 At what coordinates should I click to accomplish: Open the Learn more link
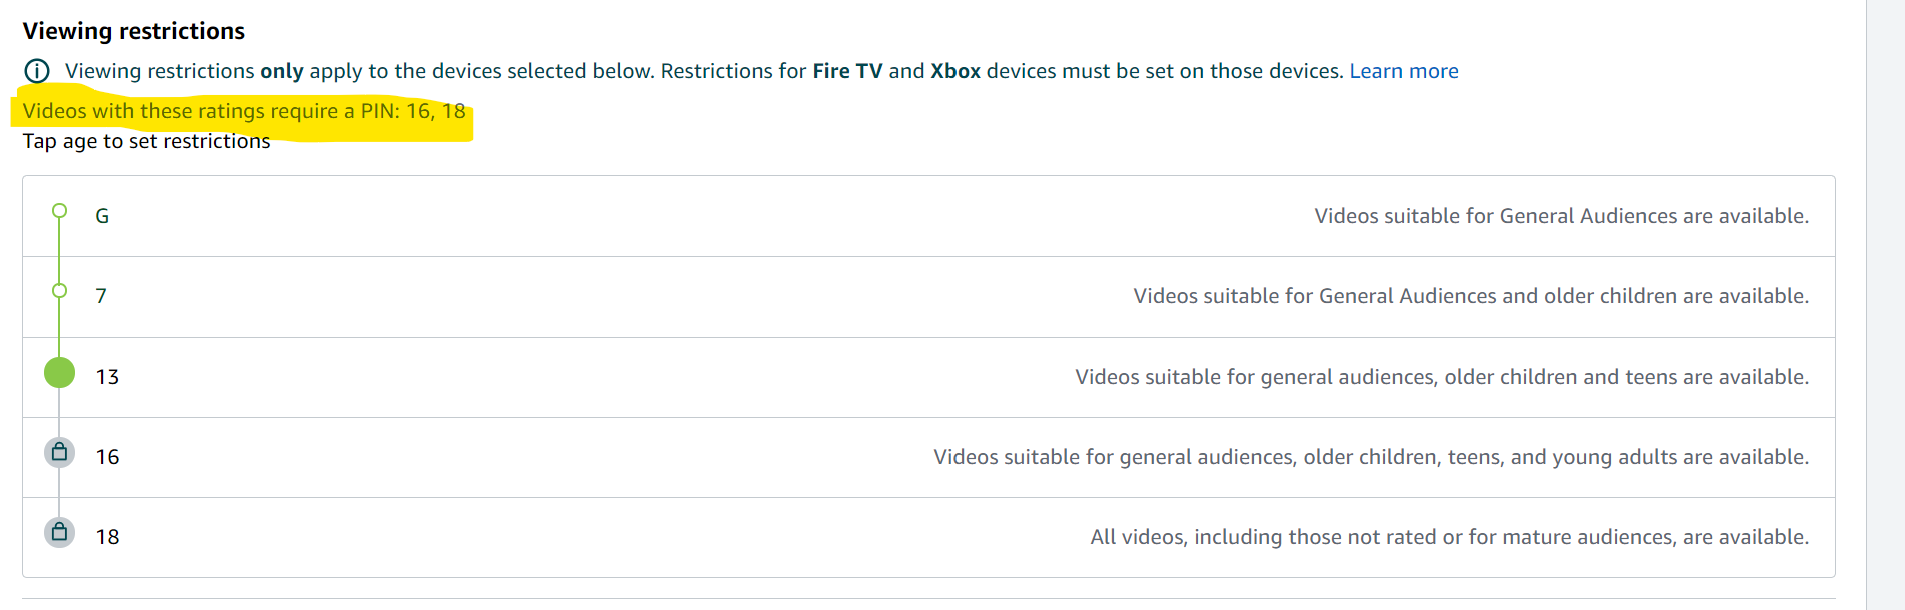click(1403, 71)
